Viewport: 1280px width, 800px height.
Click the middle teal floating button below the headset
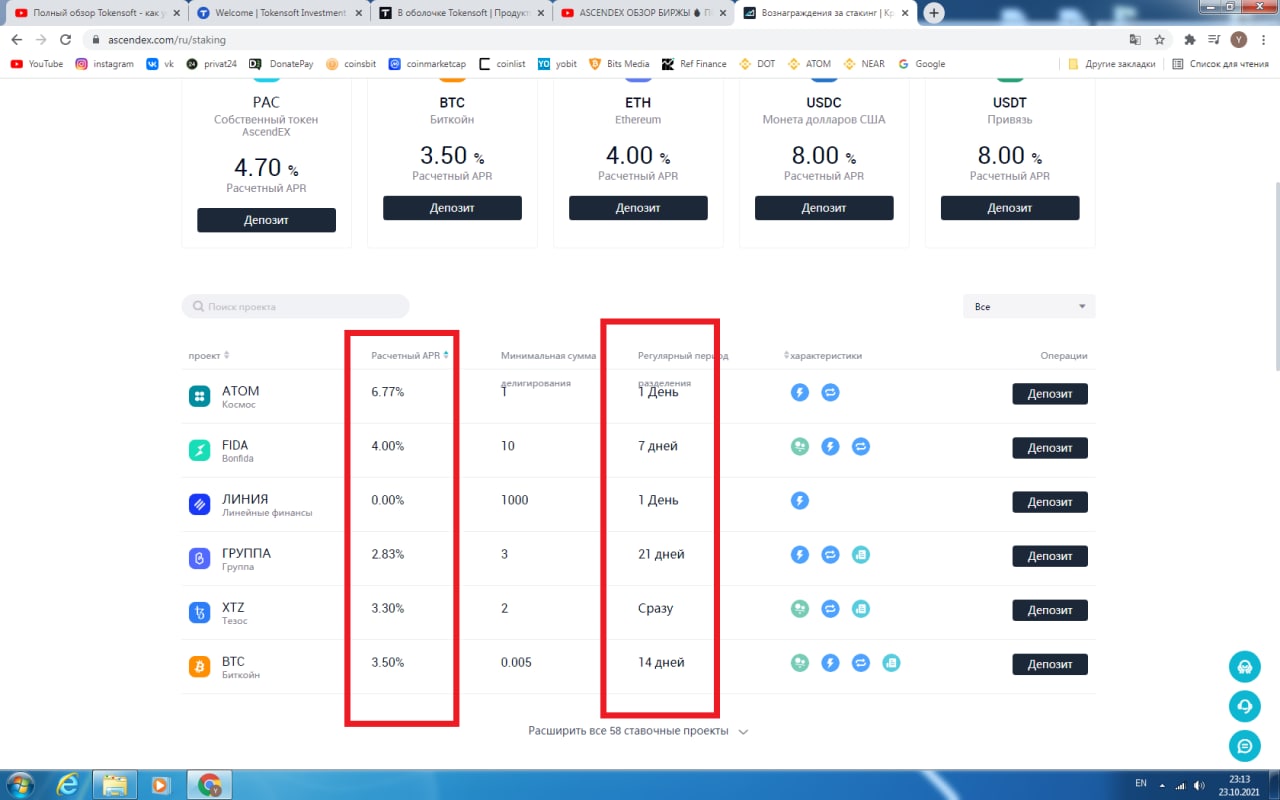pyautogui.click(x=1245, y=706)
